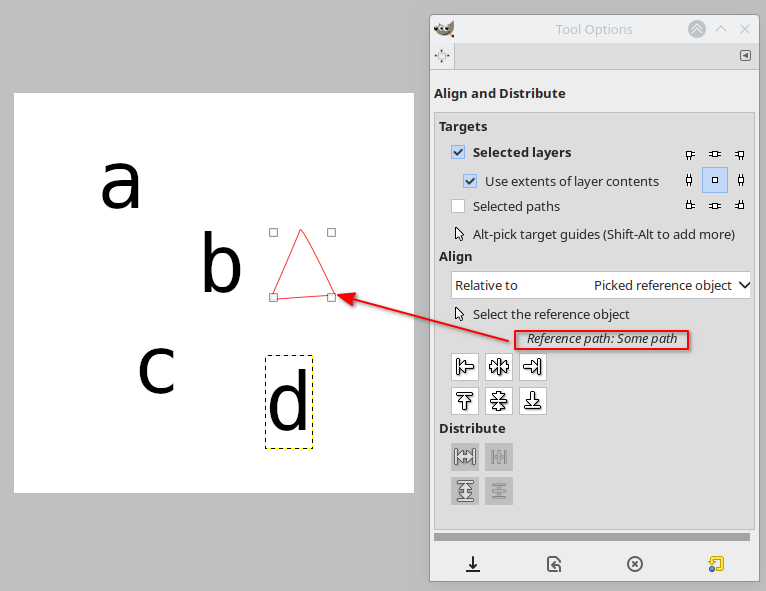Select center anchor point in grid

coord(715,180)
